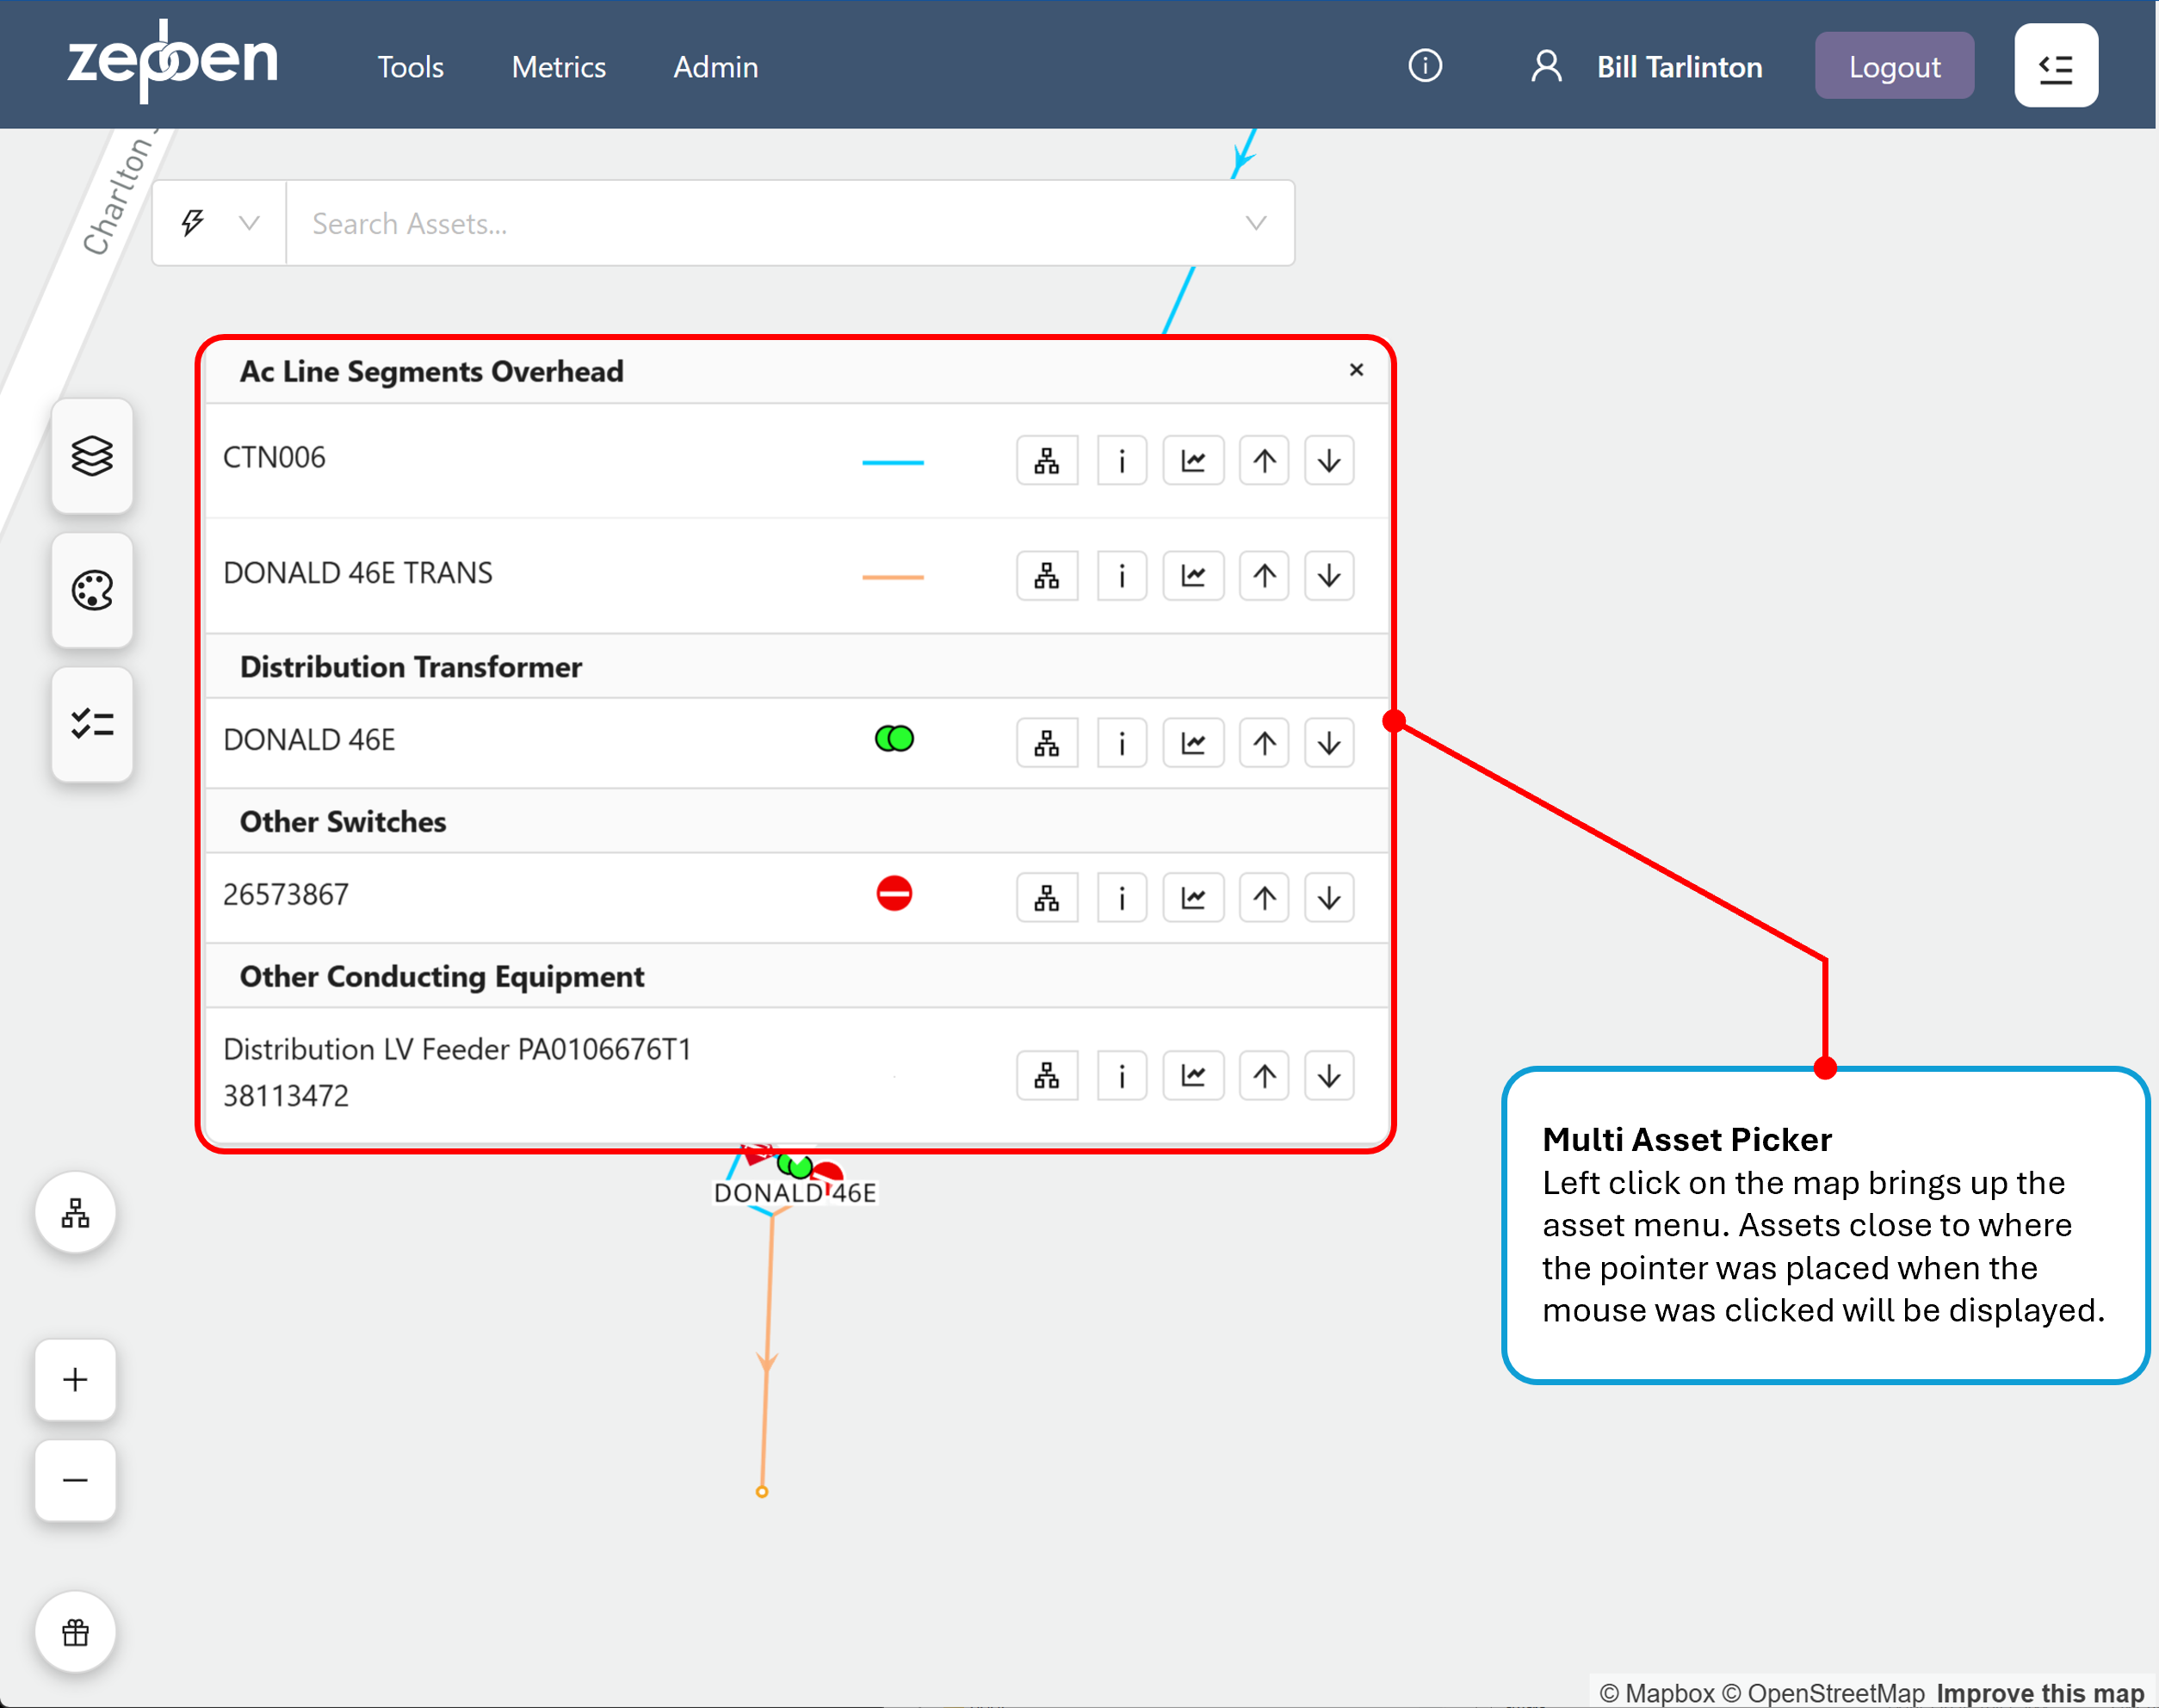Click the user profile icon
Viewport: 2159px width, 1708px height.
[x=1546, y=66]
